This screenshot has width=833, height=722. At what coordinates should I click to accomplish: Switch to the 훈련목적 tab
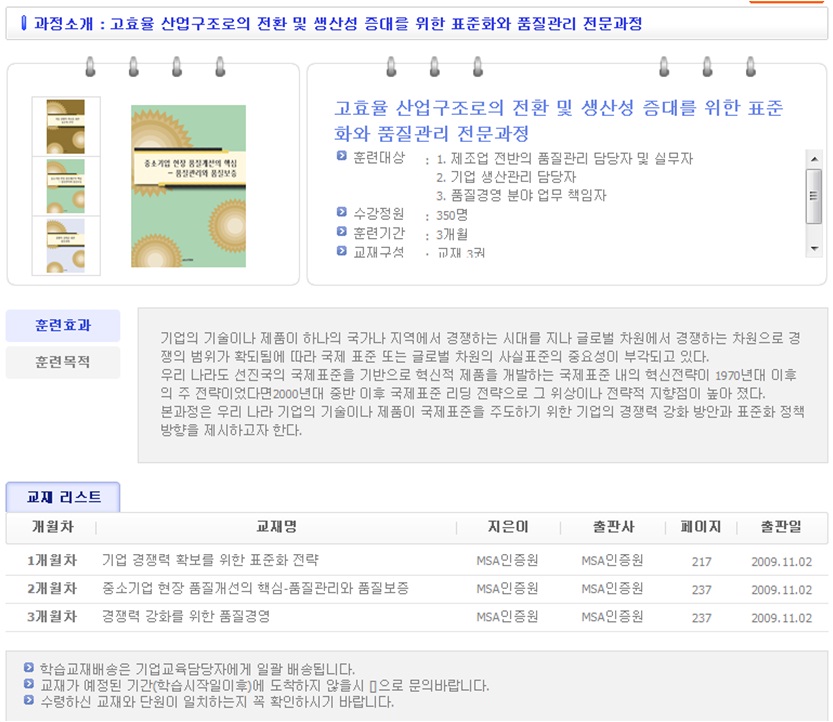63,362
